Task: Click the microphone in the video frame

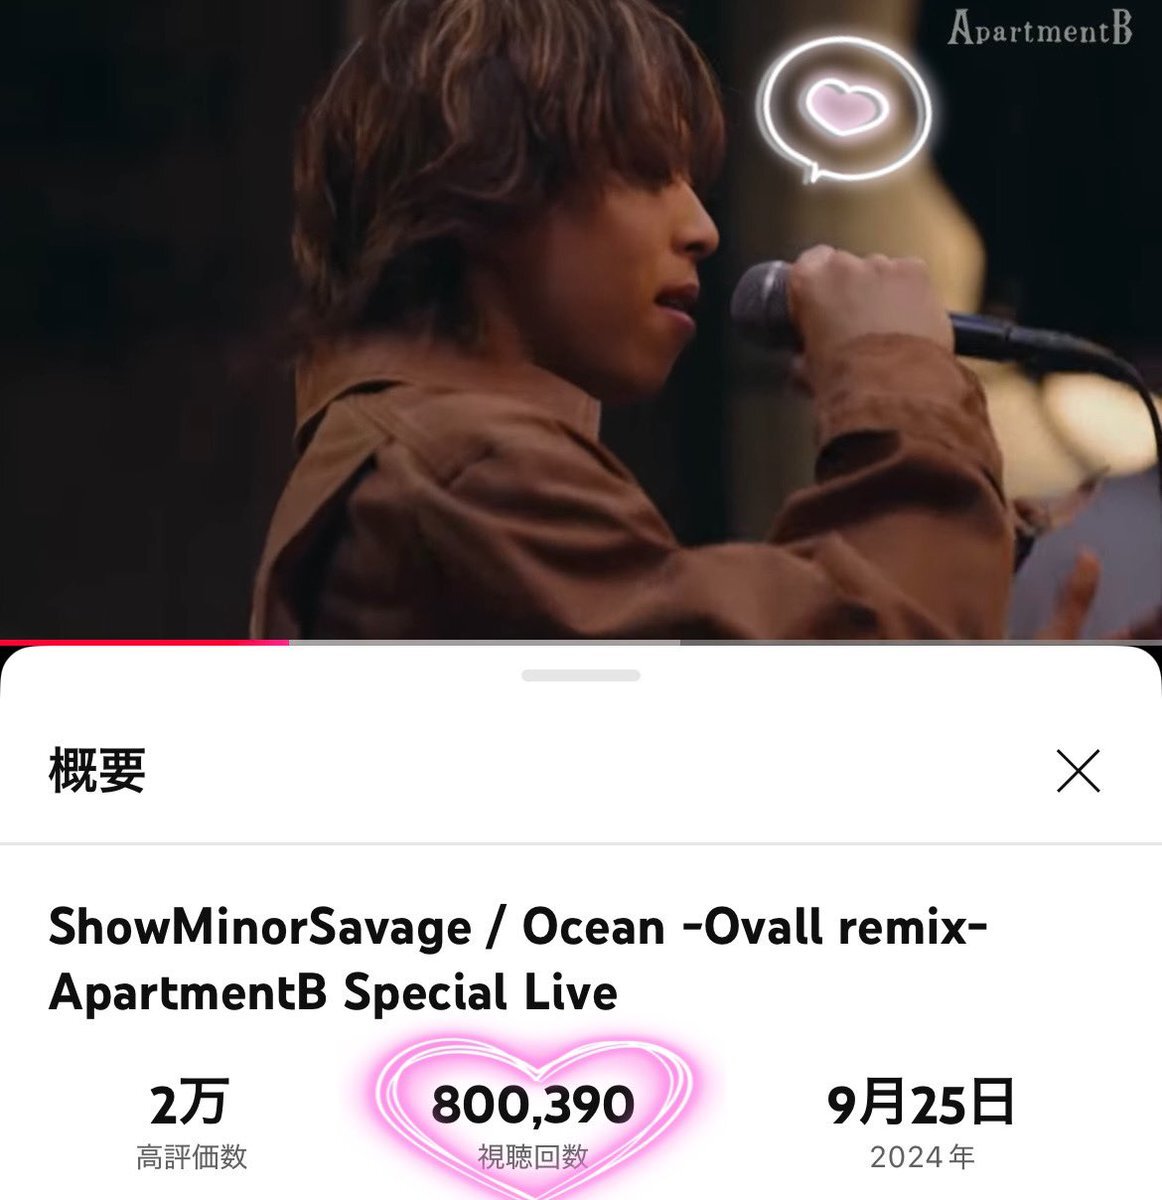Action: pos(900,318)
